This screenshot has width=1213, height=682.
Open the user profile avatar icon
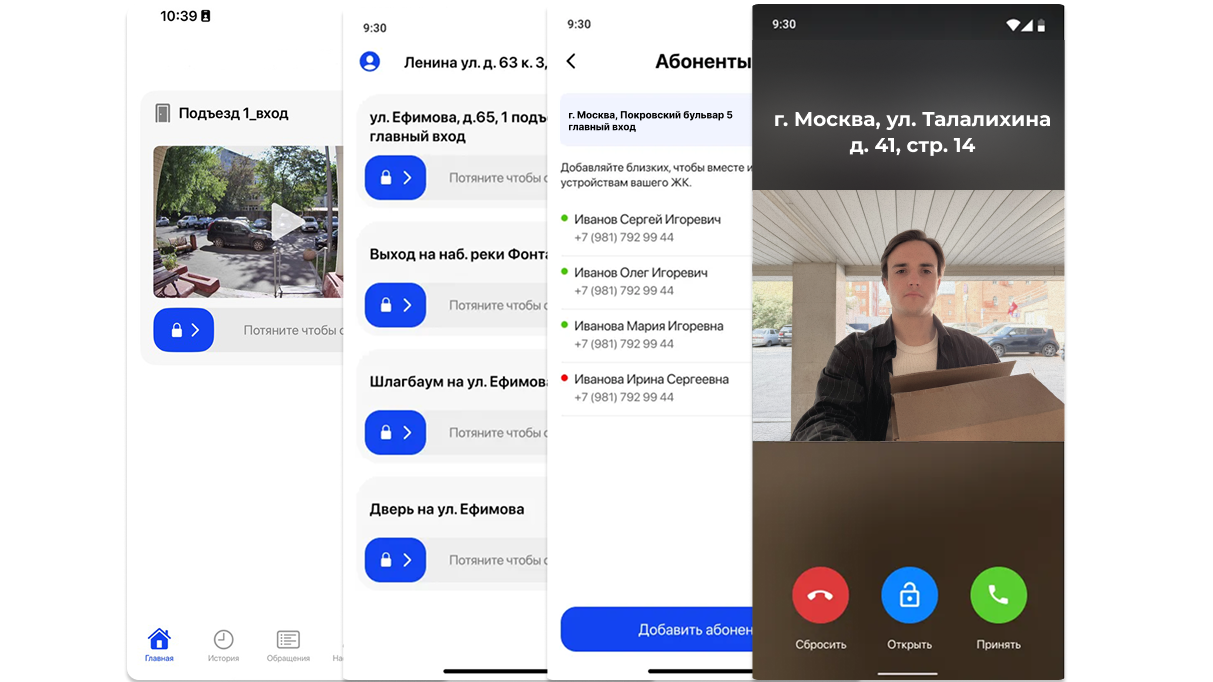click(370, 62)
